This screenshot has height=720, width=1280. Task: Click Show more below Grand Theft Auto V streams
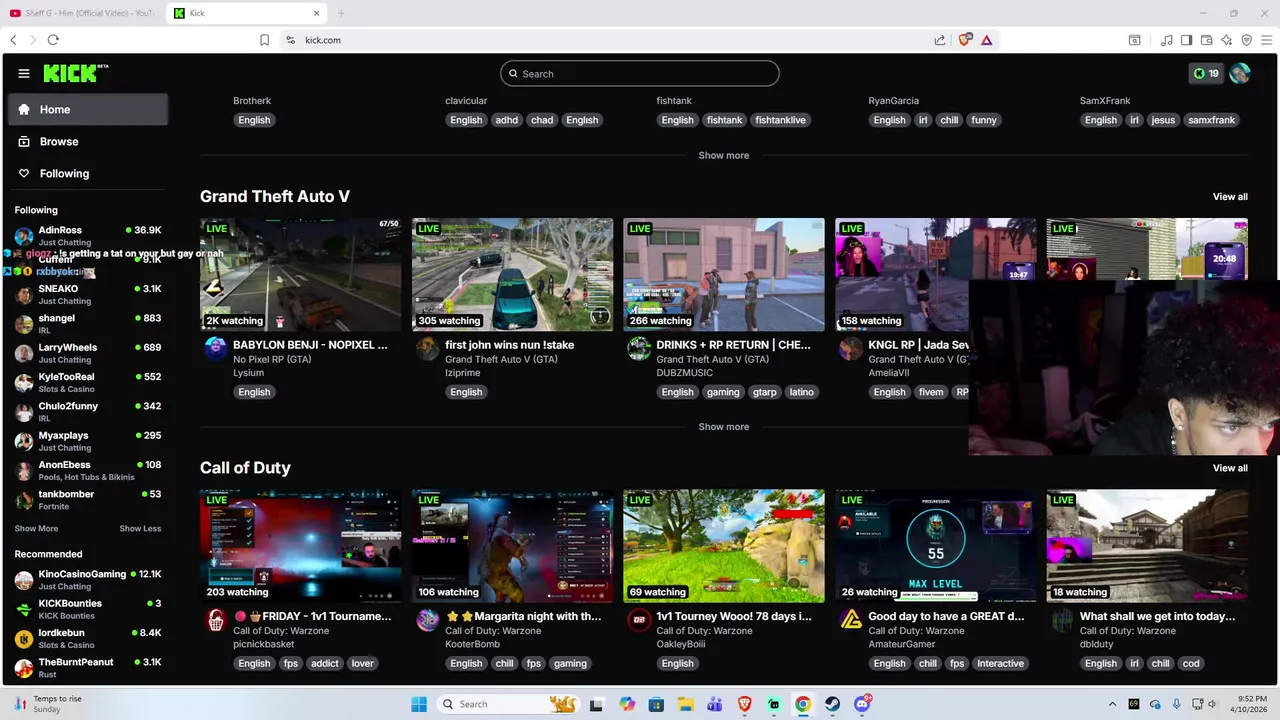(x=724, y=426)
